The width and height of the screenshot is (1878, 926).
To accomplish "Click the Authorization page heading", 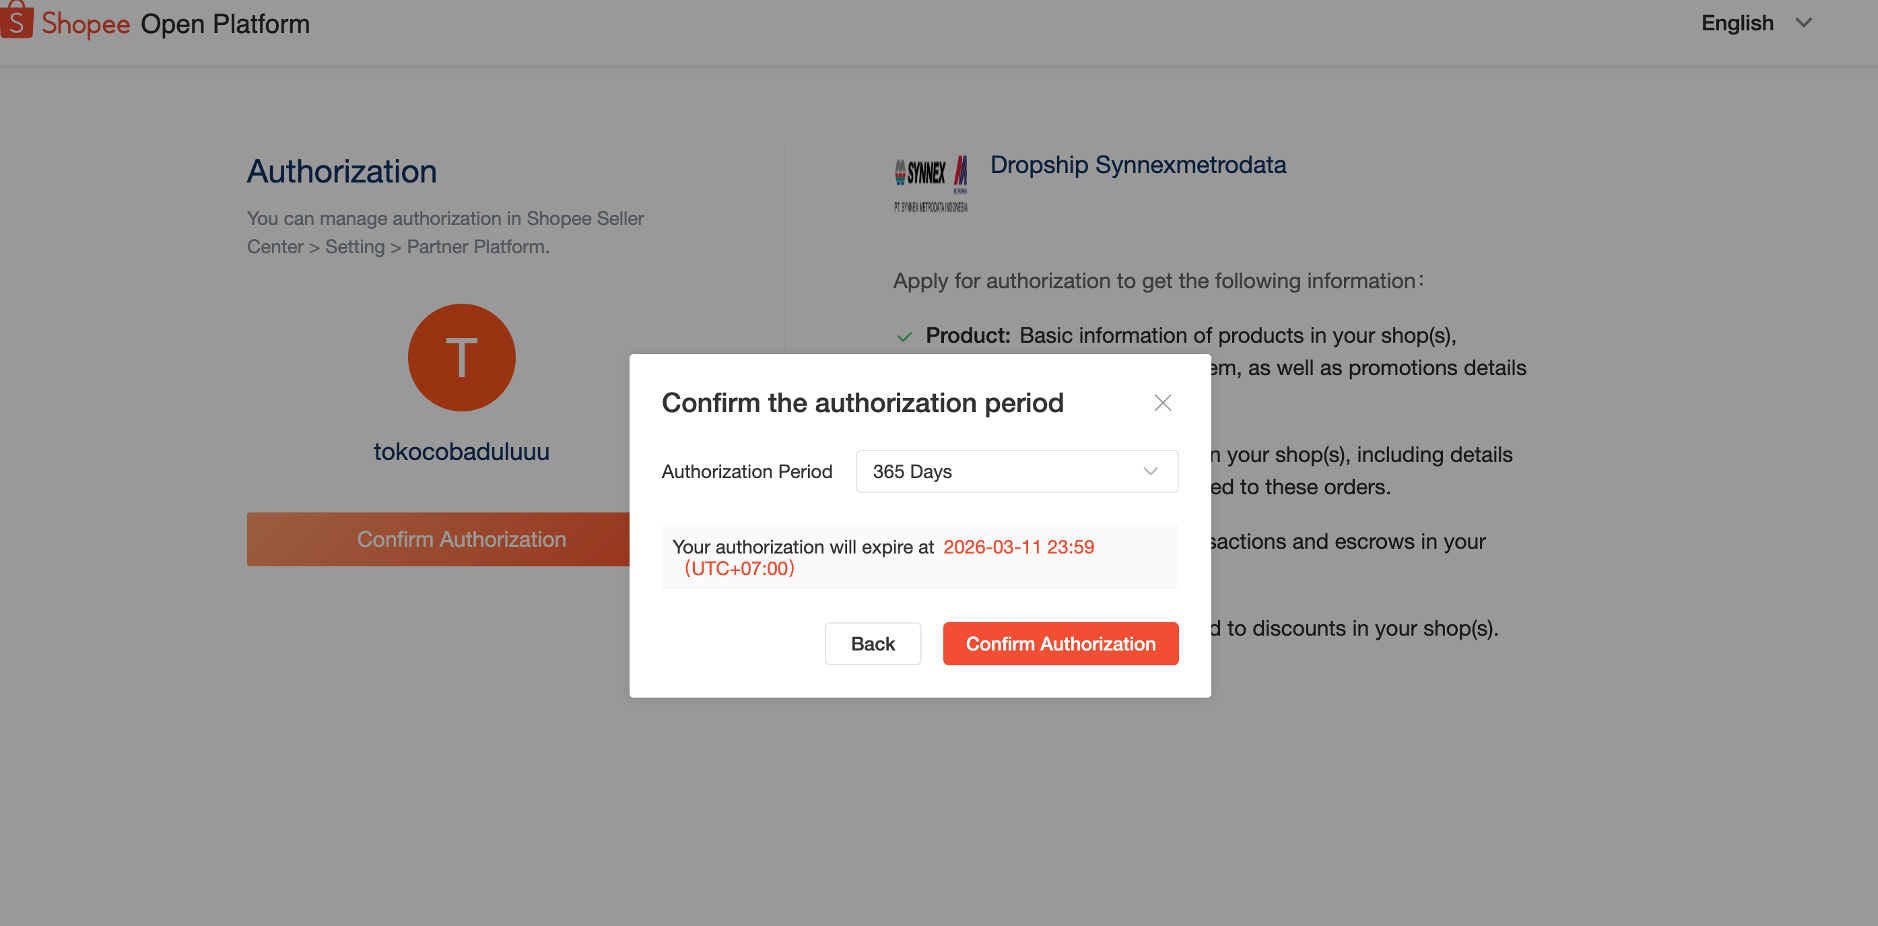I will click(342, 172).
